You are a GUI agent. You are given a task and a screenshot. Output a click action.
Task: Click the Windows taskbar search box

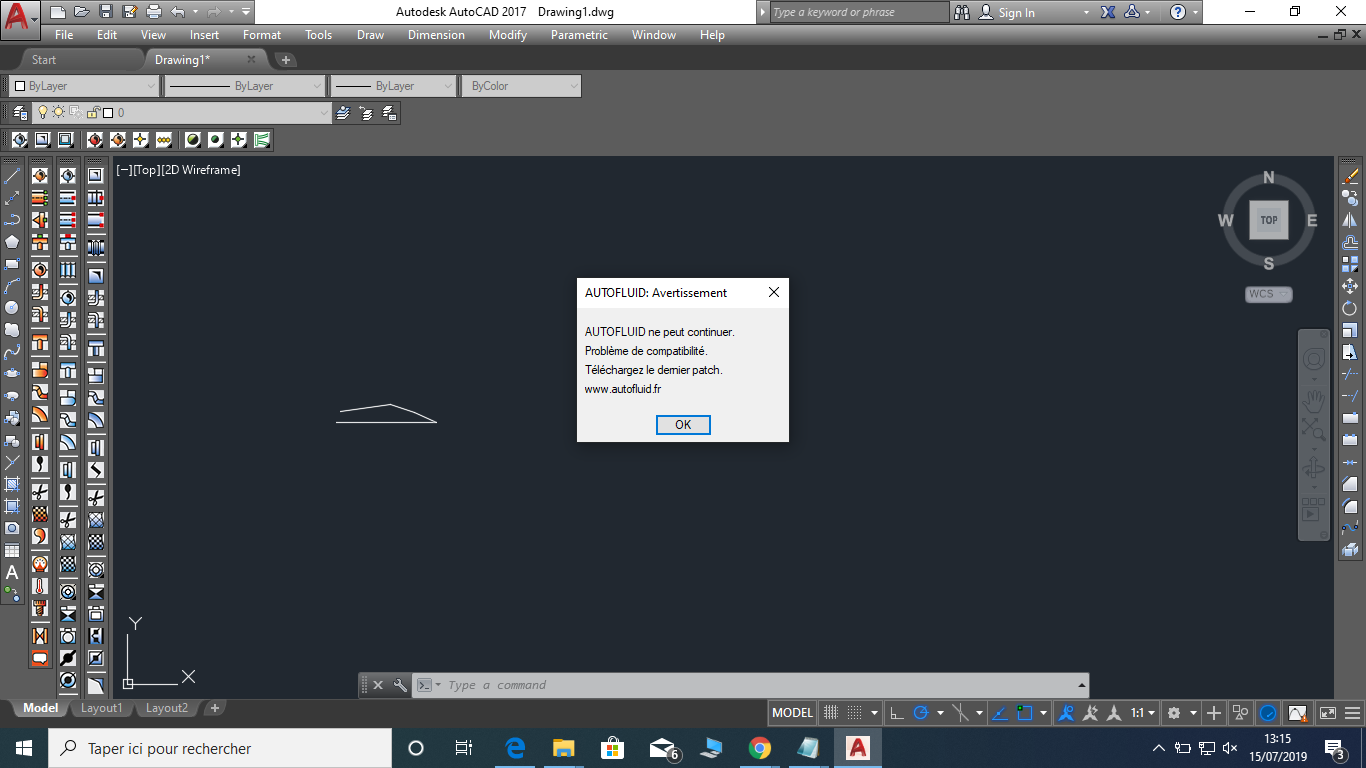click(220, 748)
